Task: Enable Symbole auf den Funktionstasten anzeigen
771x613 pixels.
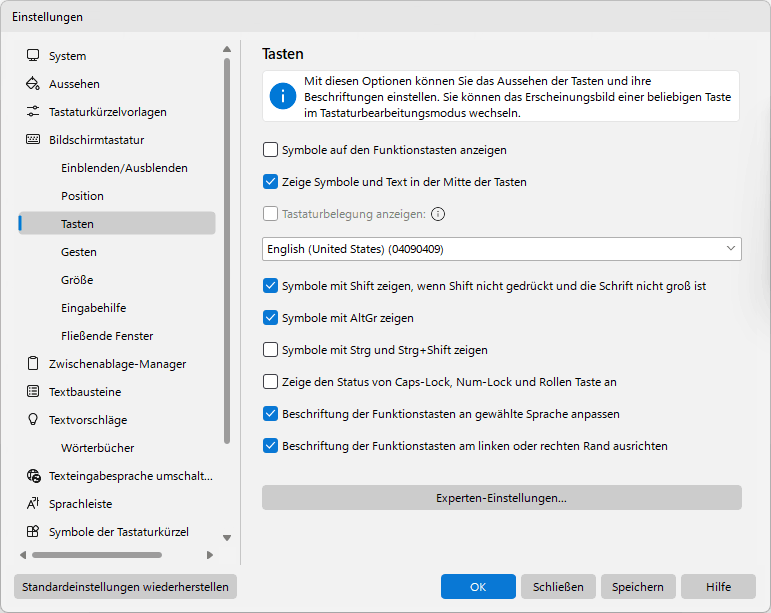Action: coord(270,149)
